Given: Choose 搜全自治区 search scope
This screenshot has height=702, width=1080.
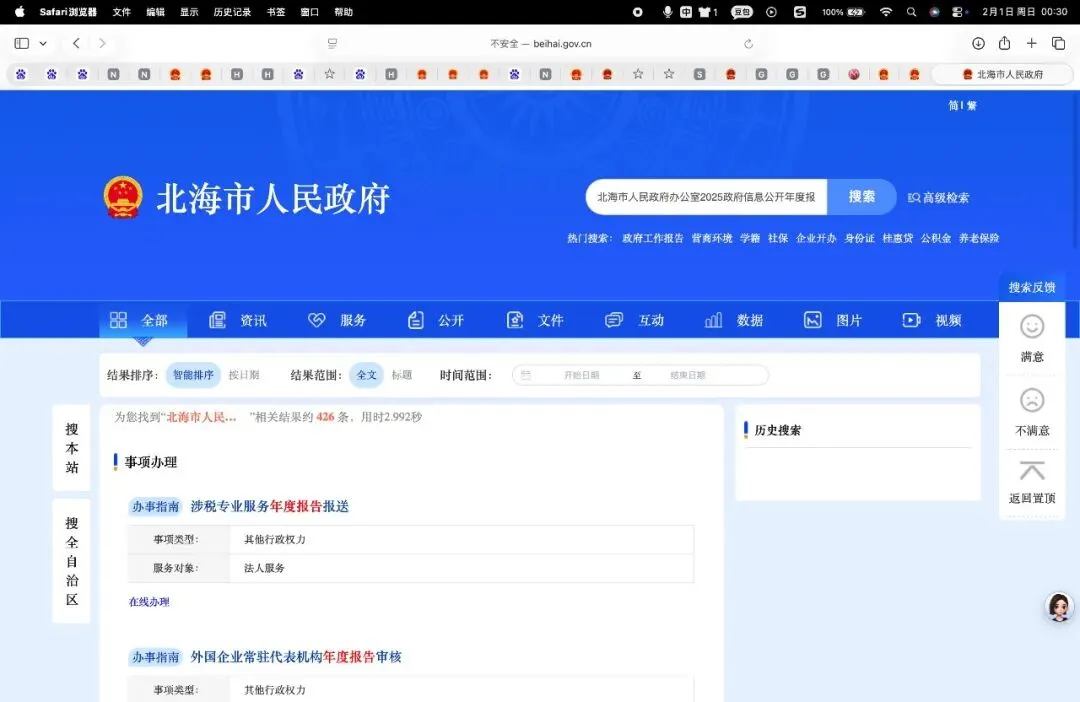Looking at the screenshot, I should coord(72,561).
